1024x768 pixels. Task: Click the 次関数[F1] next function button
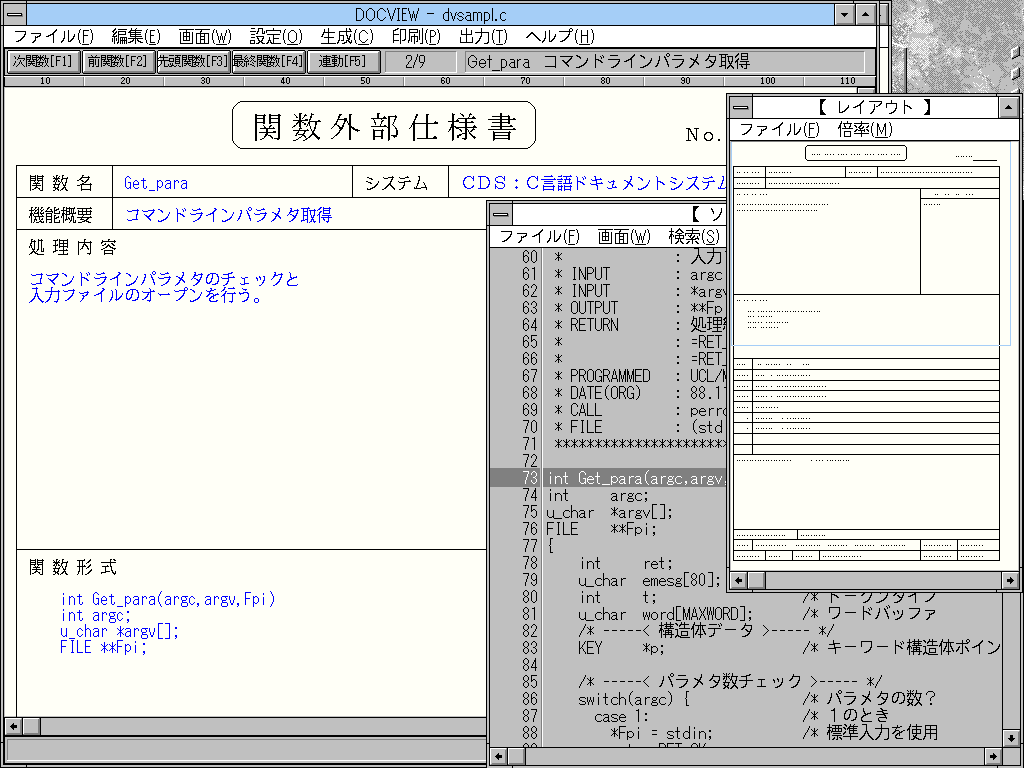[x=43, y=61]
